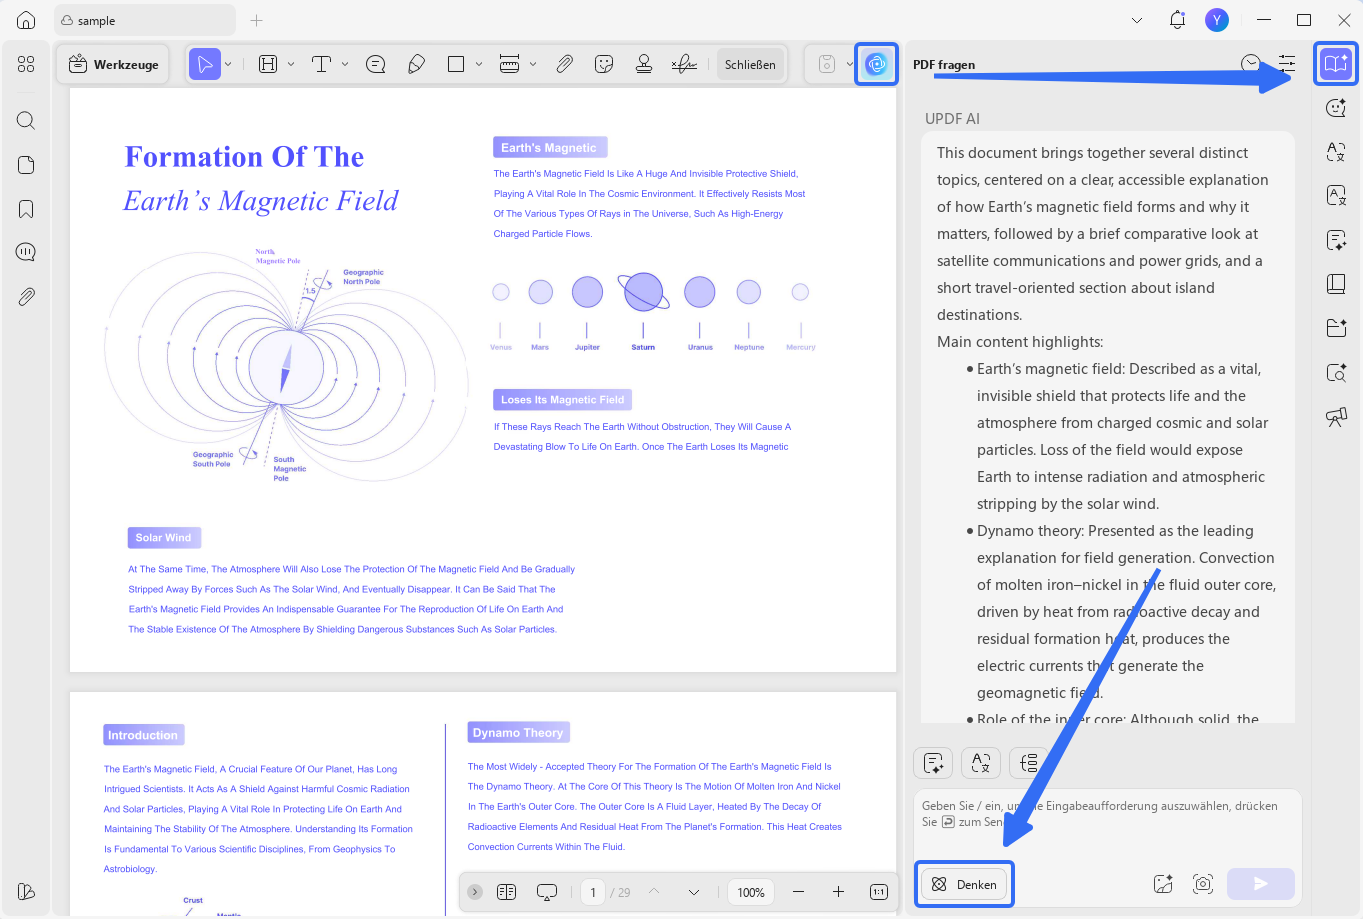Capture a screenshot for the AI prompt
Image resolution: width=1363 pixels, height=919 pixels.
coord(1203,884)
